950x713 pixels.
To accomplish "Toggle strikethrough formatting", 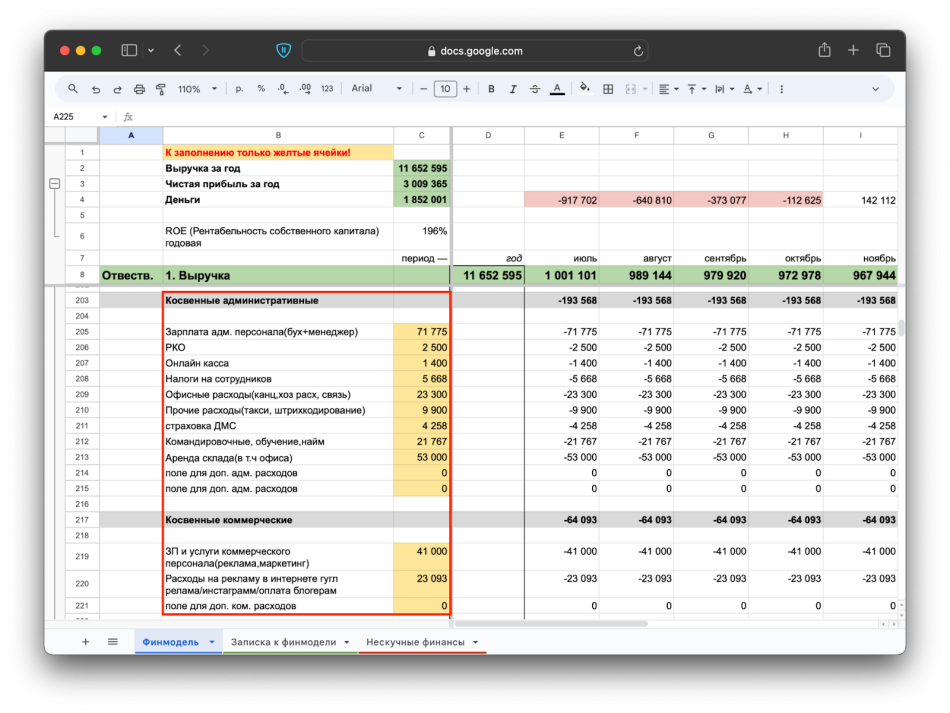I will 535,89.
